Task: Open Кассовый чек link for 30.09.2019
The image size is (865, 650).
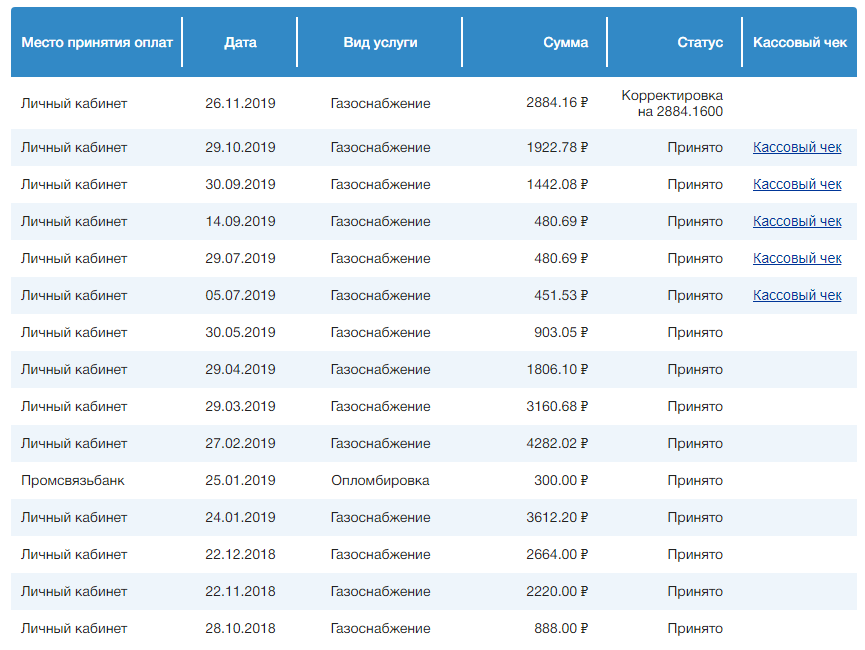Action: click(797, 184)
